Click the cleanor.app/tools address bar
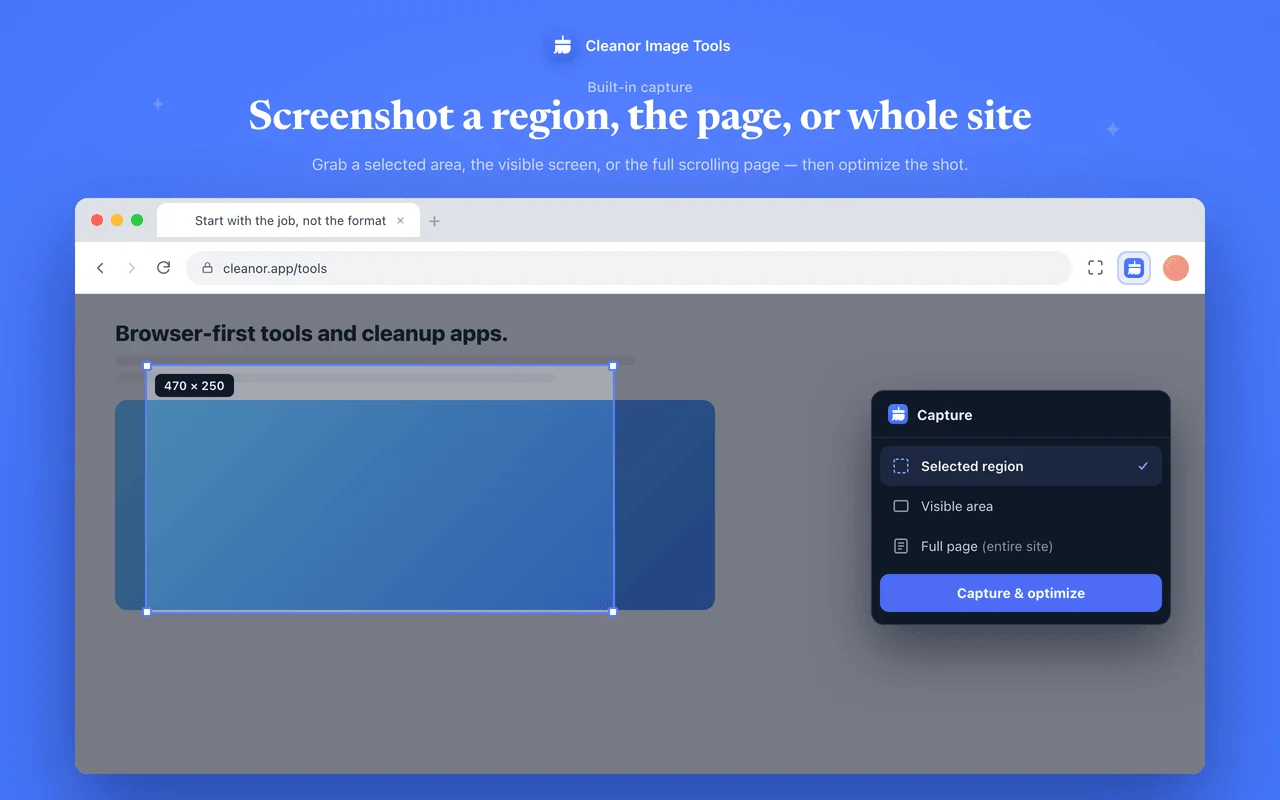 pos(628,268)
